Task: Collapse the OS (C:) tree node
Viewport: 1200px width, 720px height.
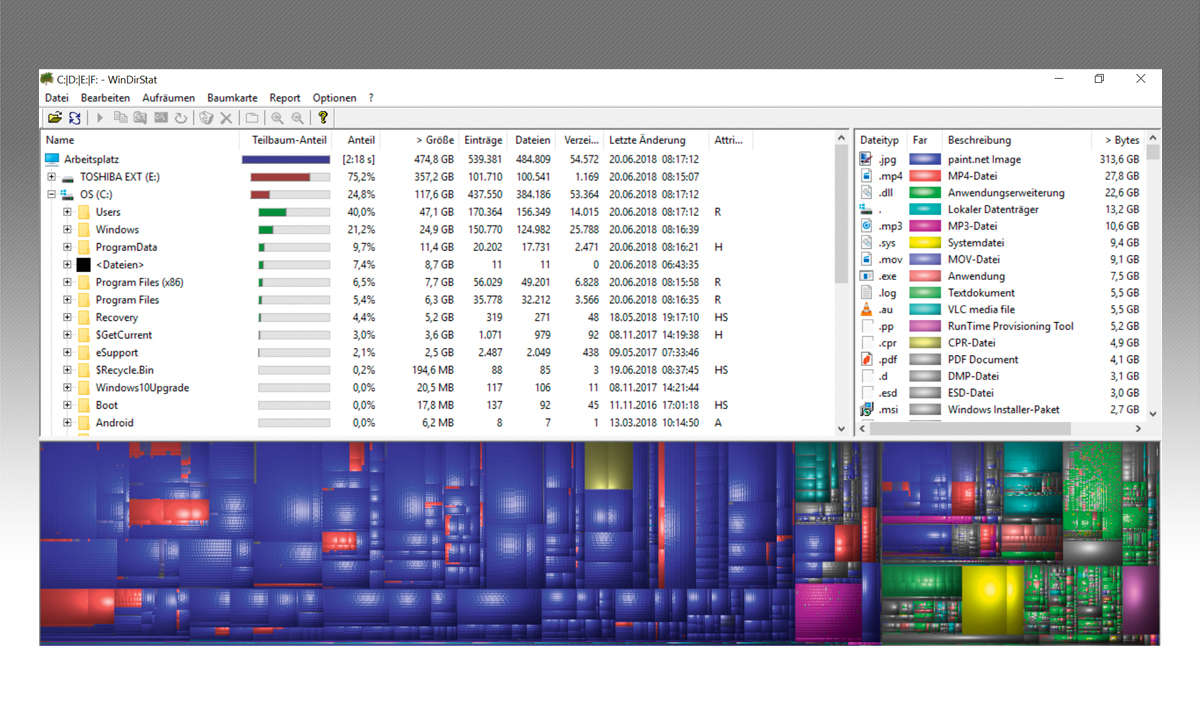Action: (51, 194)
